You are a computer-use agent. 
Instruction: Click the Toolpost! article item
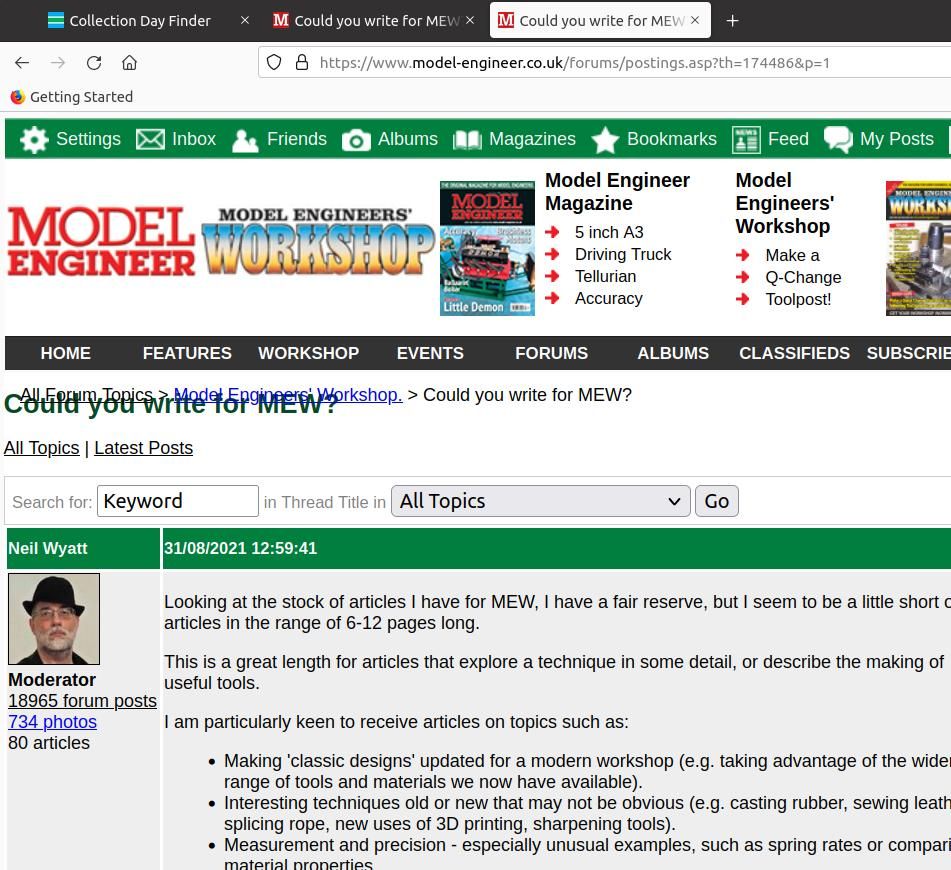[798, 299]
